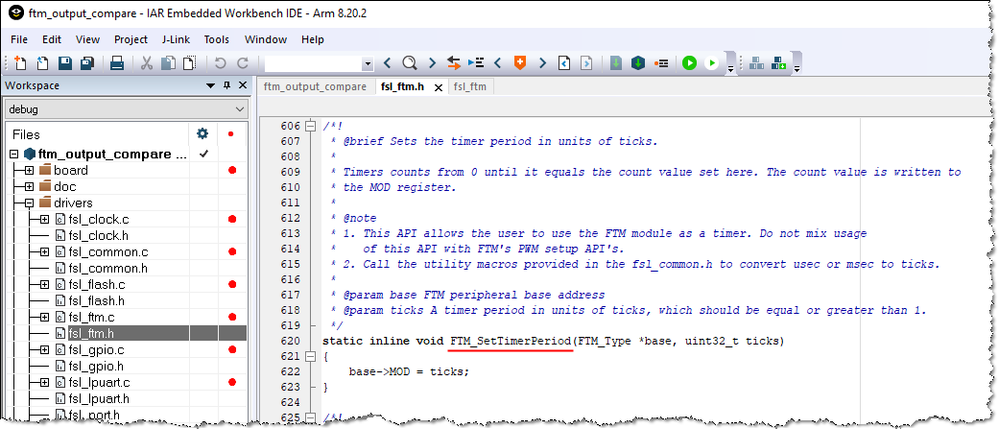Viewport: 999px width, 429px height.
Task: Navigate backward in source history
Action: [564, 63]
